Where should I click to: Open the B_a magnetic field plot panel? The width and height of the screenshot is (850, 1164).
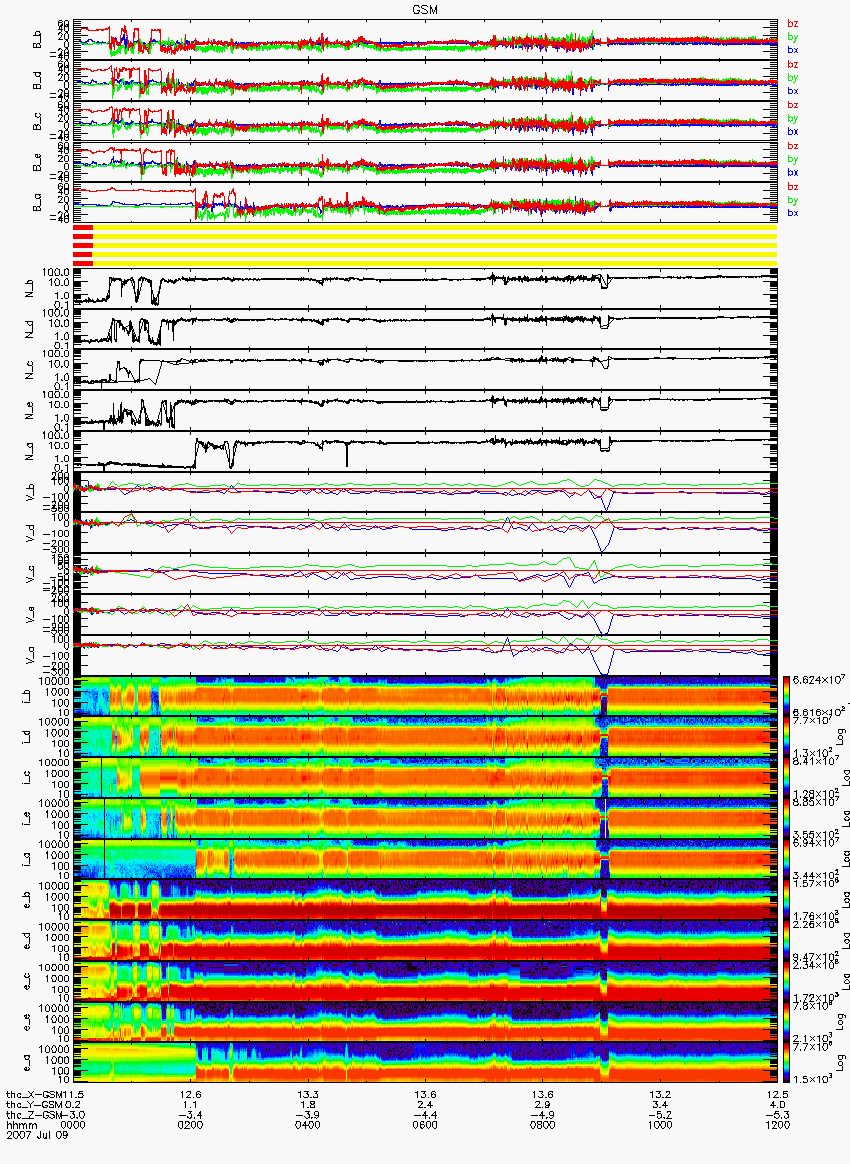423,202
